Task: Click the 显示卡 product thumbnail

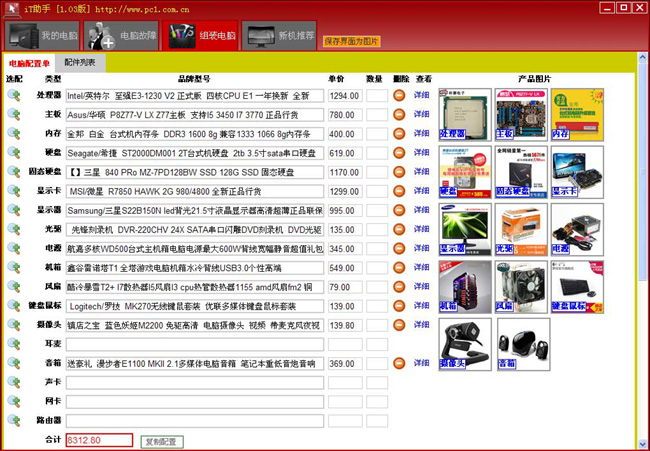Action: (x=577, y=172)
